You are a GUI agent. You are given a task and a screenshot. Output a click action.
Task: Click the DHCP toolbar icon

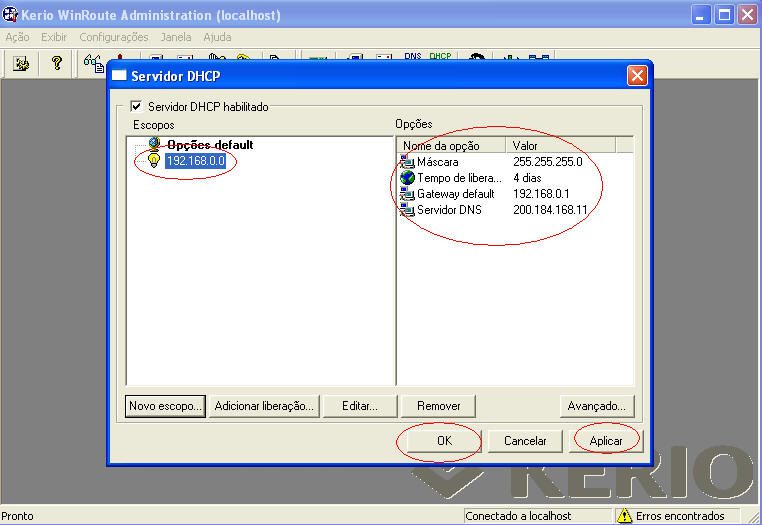coord(440,57)
